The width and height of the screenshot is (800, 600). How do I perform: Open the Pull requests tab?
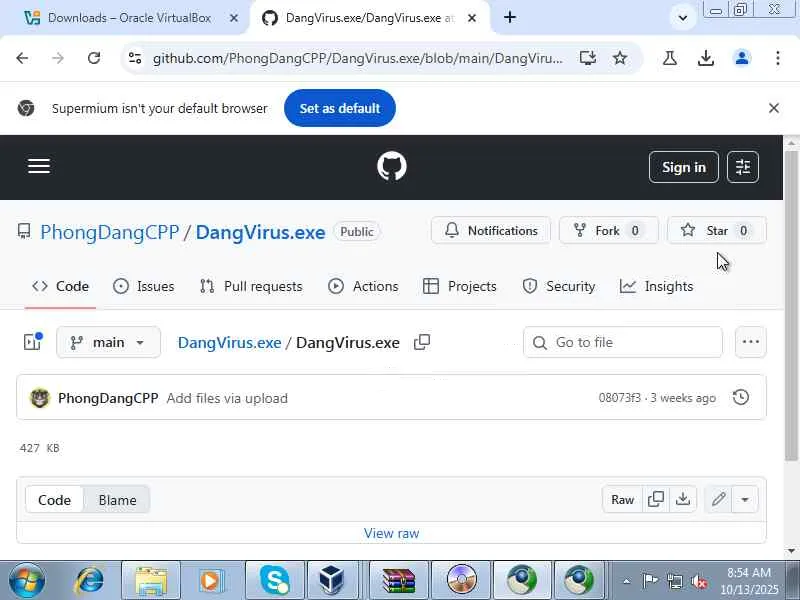[251, 286]
